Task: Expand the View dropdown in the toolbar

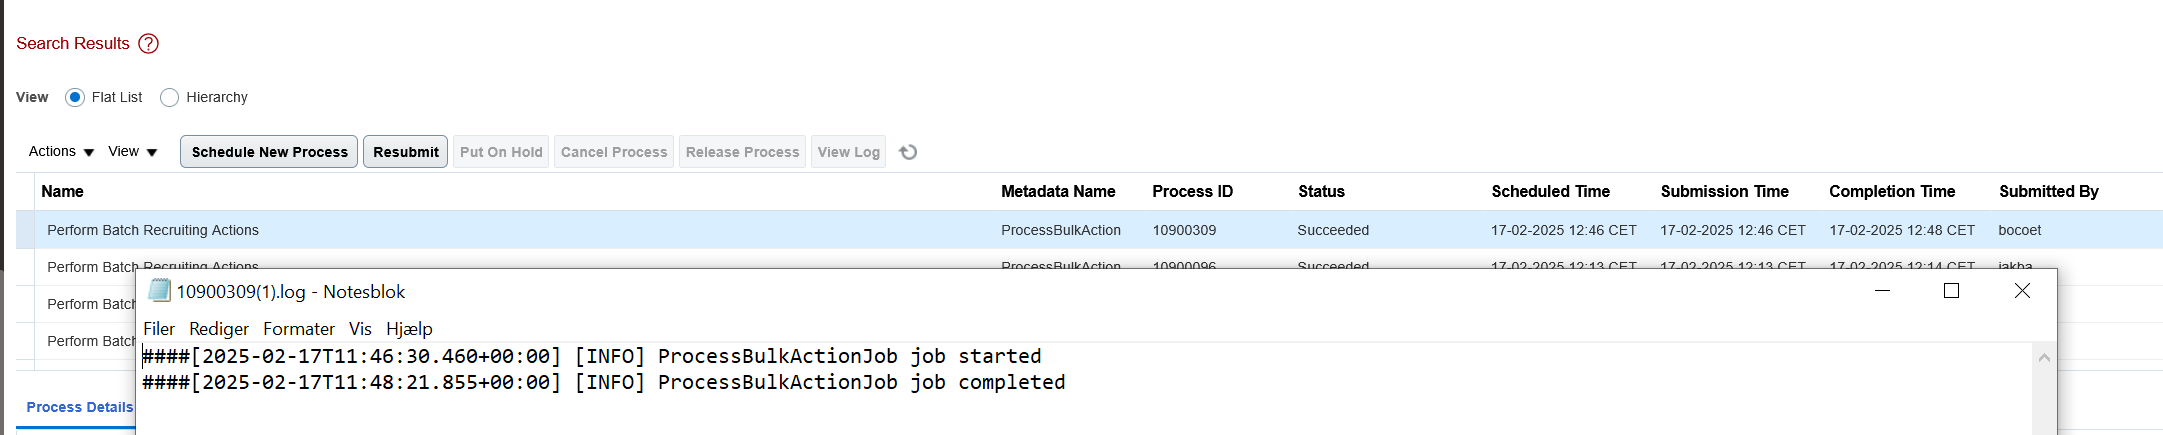Action: [133, 151]
